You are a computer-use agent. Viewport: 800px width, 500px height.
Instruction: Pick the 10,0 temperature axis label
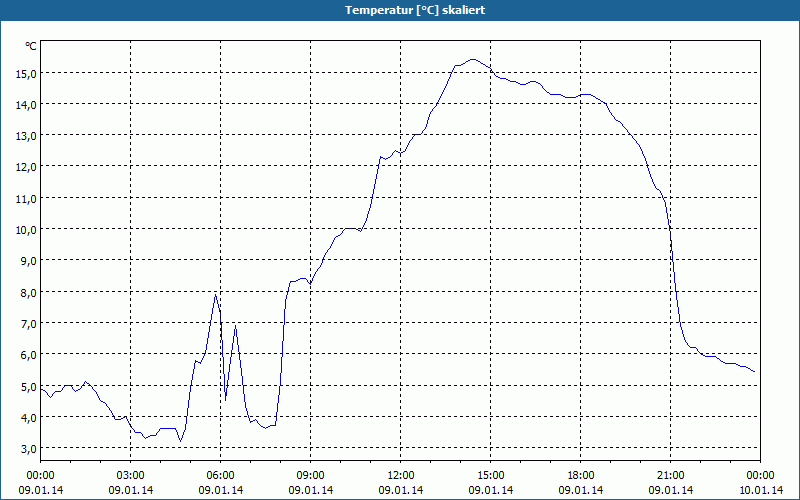point(26,230)
